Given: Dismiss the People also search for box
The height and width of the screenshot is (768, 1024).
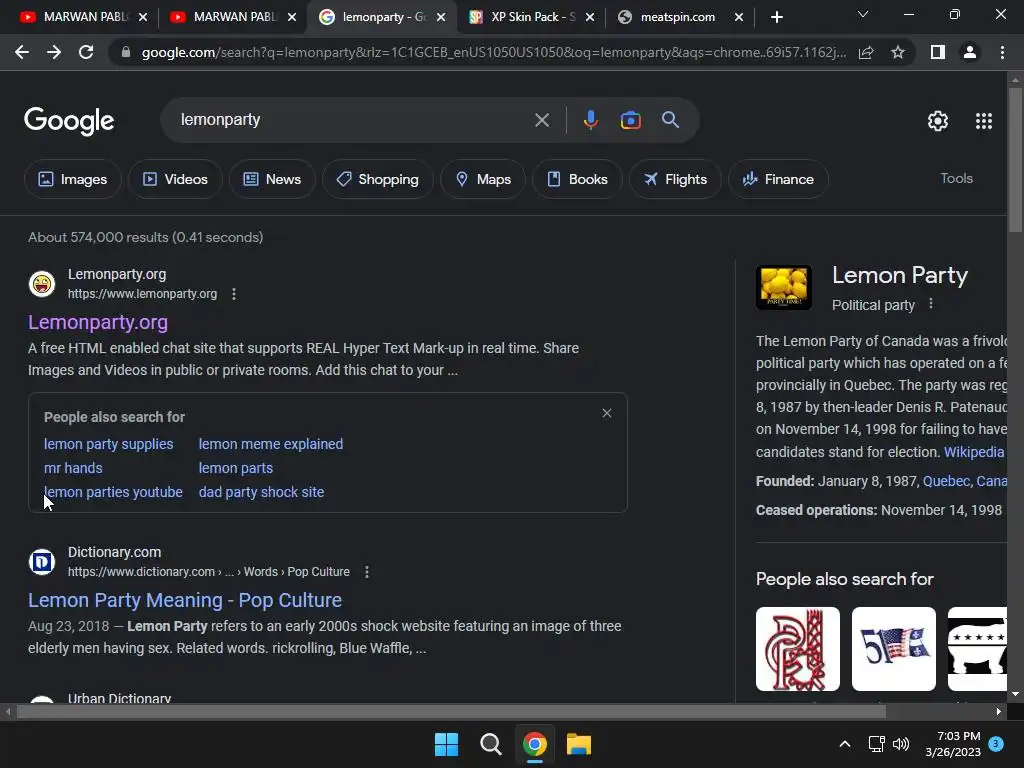Looking at the screenshot, I should coord(607,413).
